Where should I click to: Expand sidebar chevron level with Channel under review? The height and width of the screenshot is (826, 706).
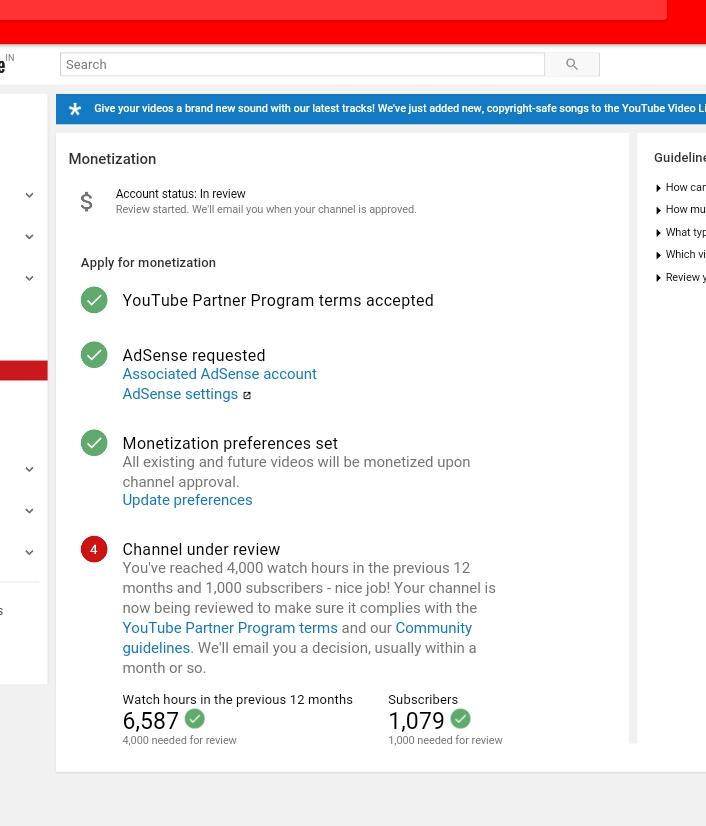[x=30, y=552]
